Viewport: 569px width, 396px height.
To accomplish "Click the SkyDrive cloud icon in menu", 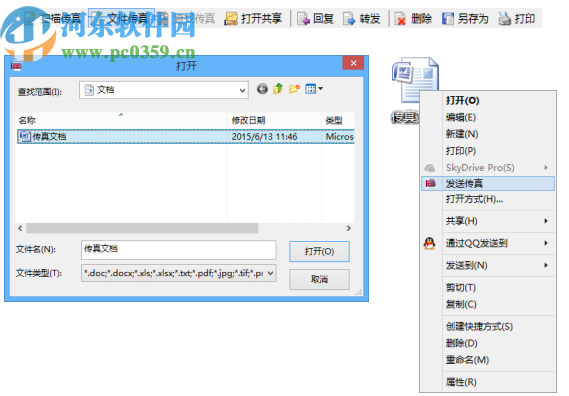I will coord(430,168).
